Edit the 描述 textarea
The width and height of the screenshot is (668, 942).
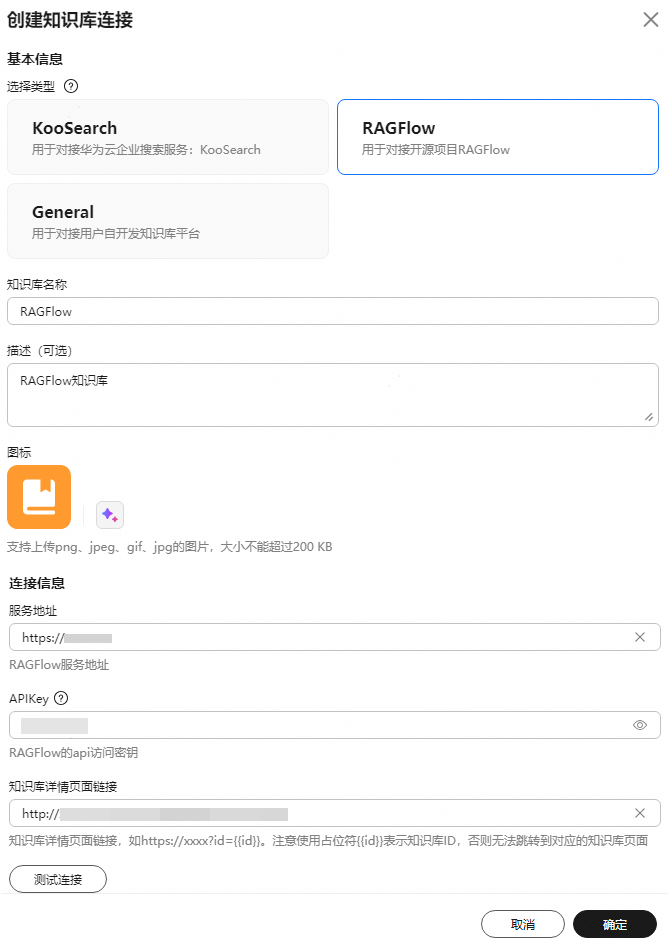tap(333, 395)
